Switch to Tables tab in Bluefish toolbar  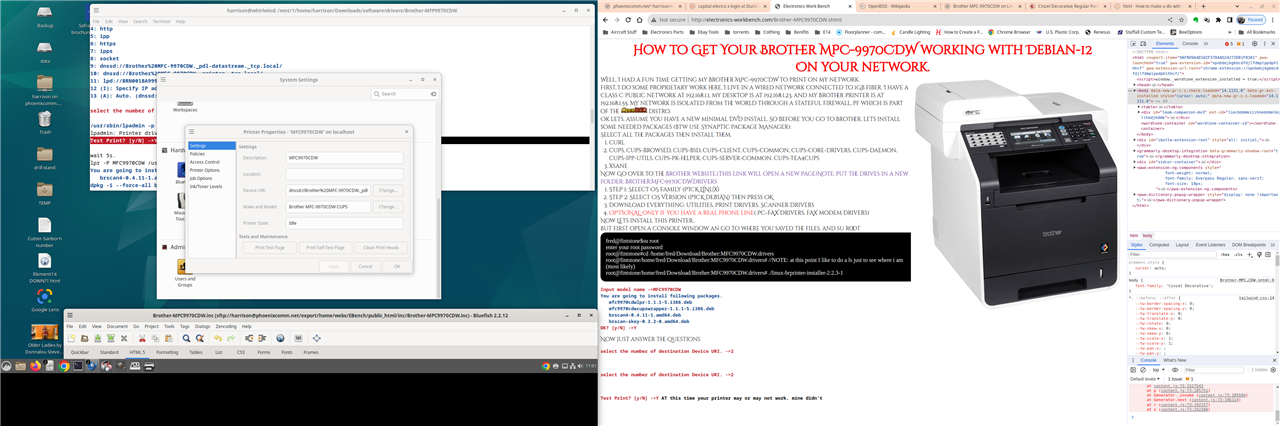(195, 352)
